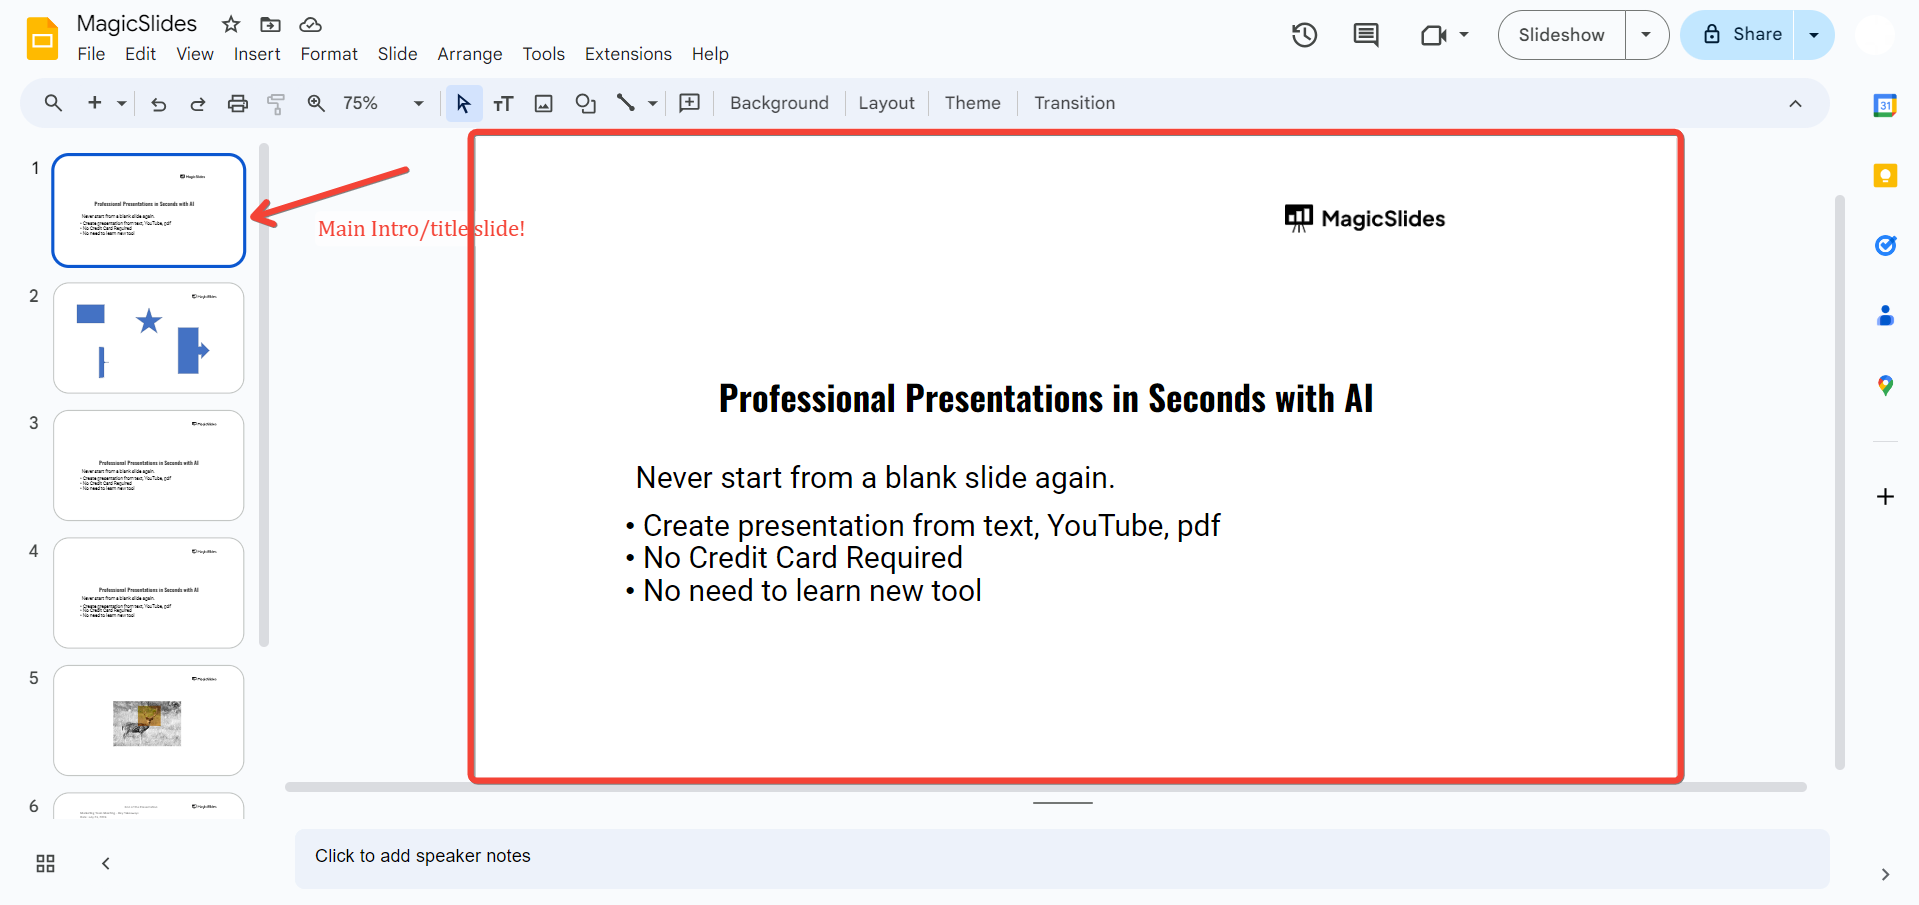Open the comments panel icon
The width and height of the screenshot is (1919, 905).
[x=1366, y=35]
